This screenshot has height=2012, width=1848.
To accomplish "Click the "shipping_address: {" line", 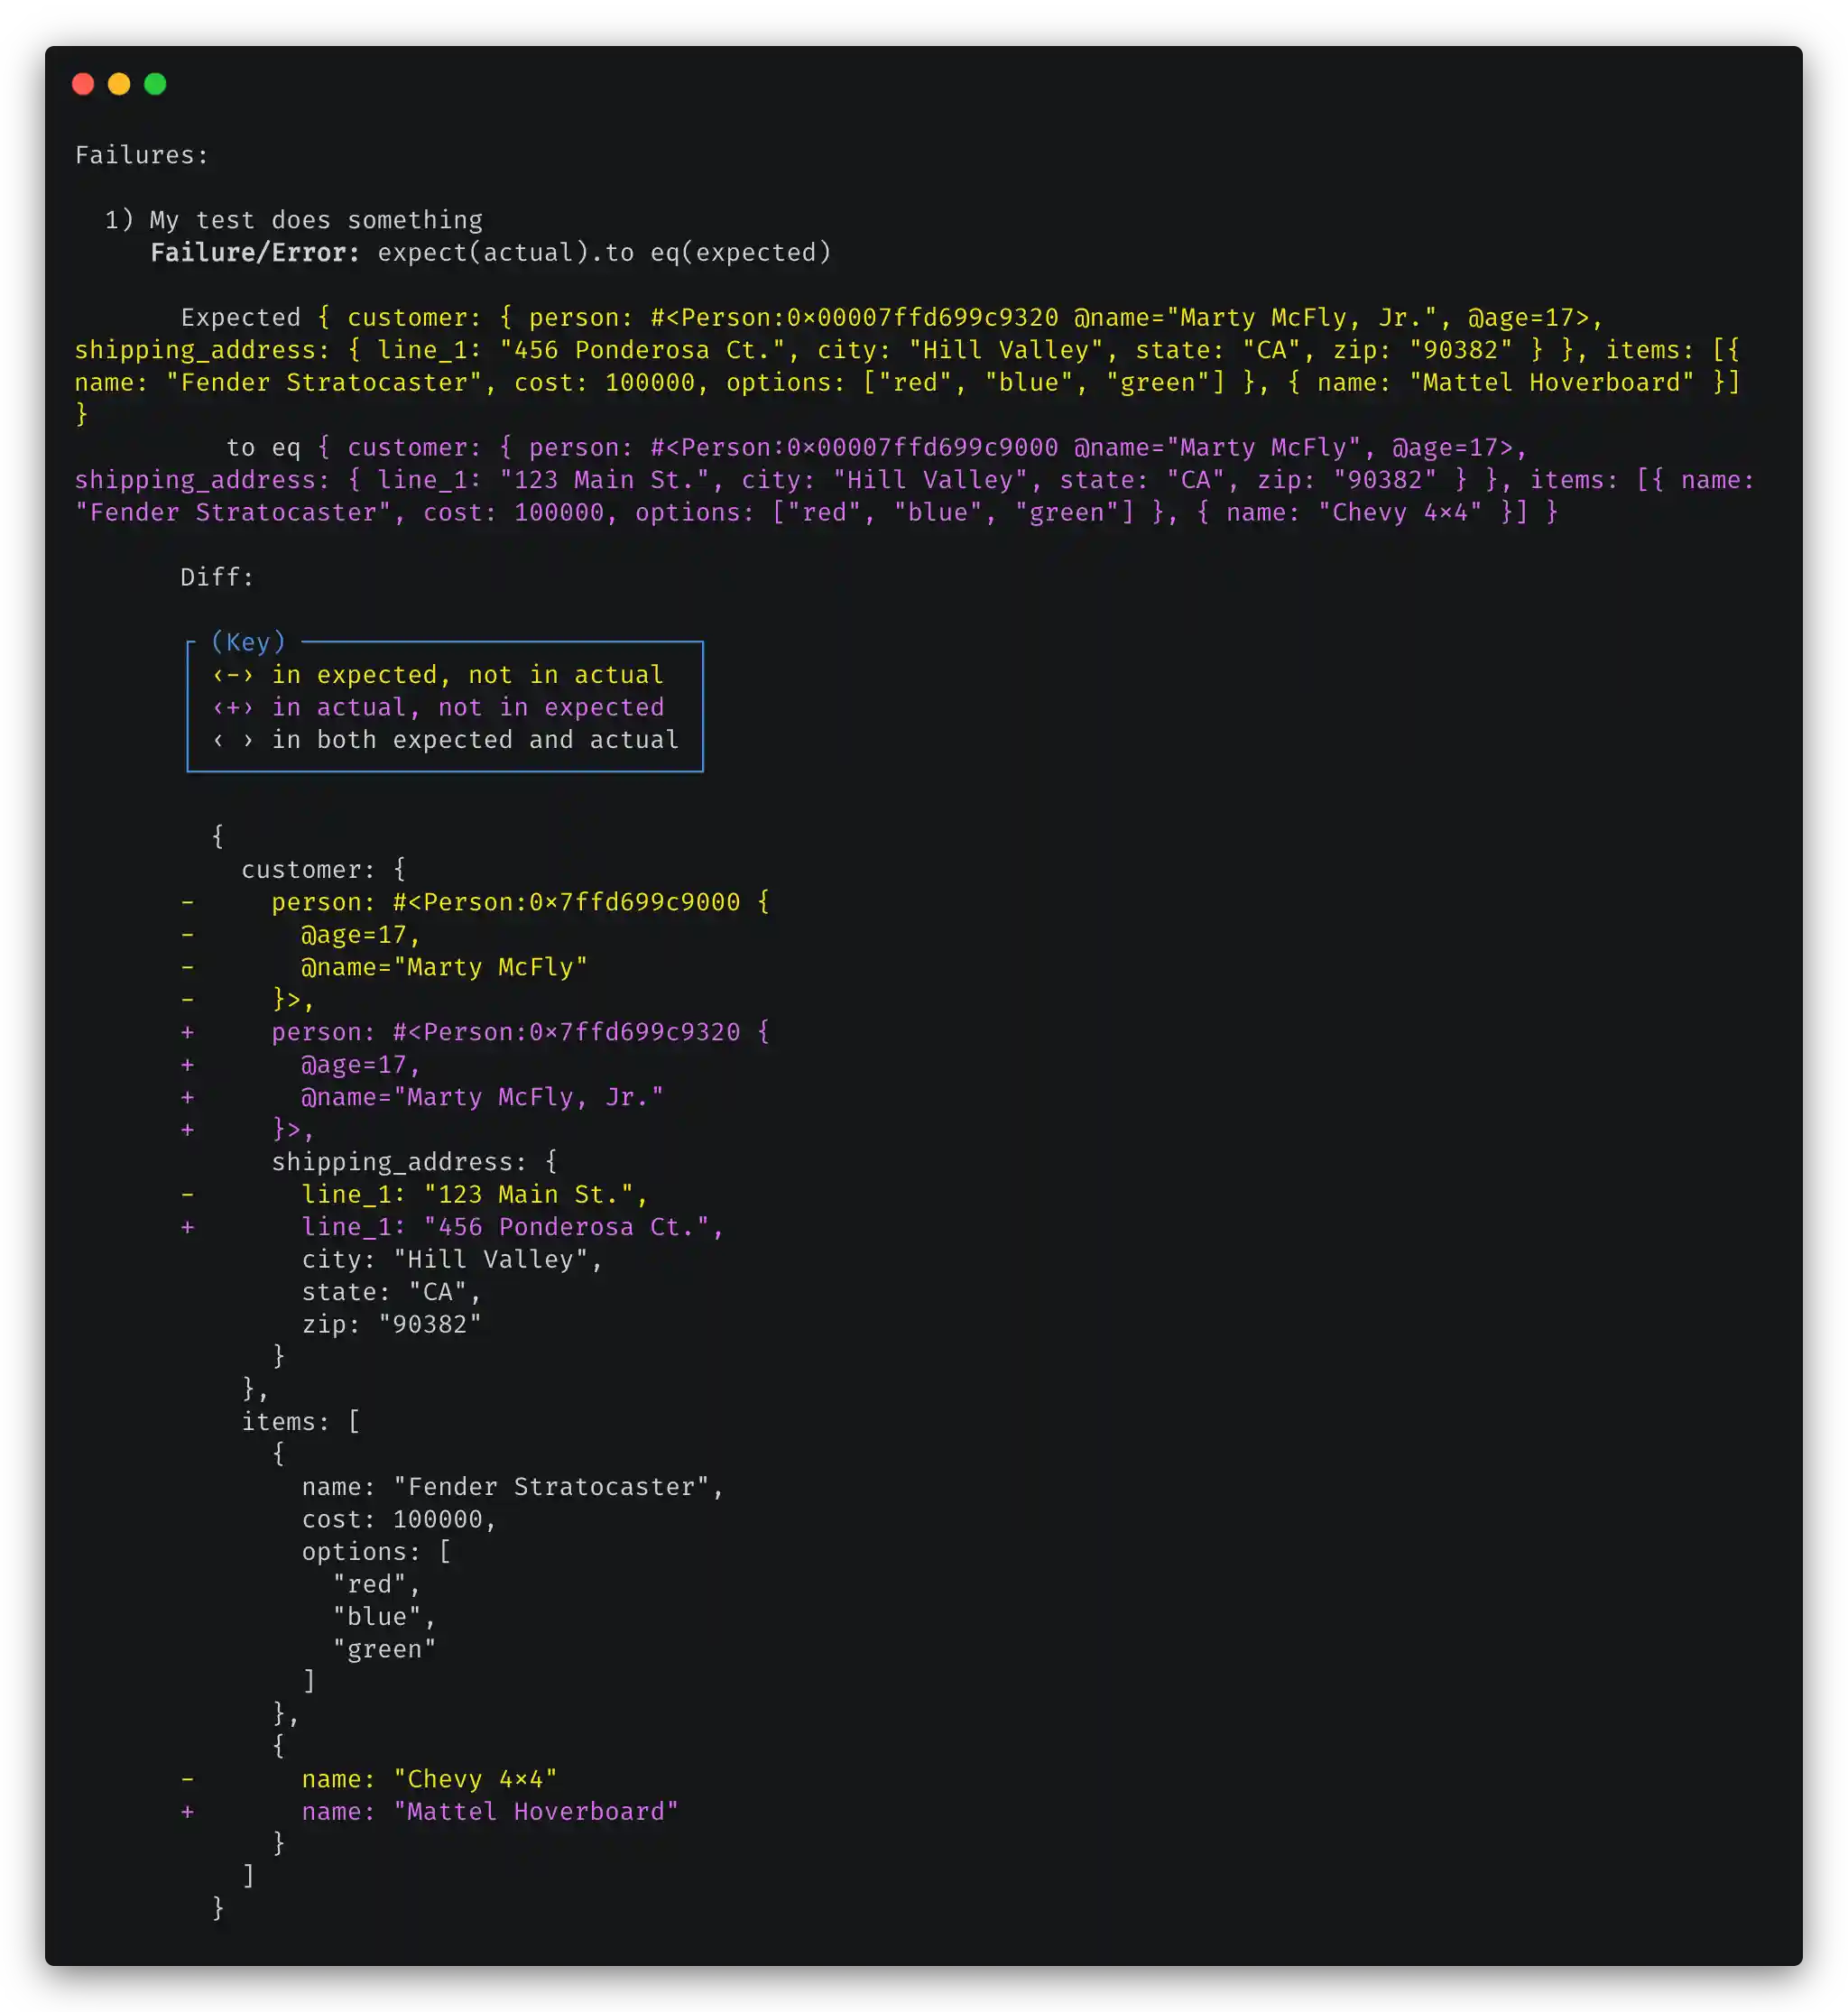I will point(414,1162).
